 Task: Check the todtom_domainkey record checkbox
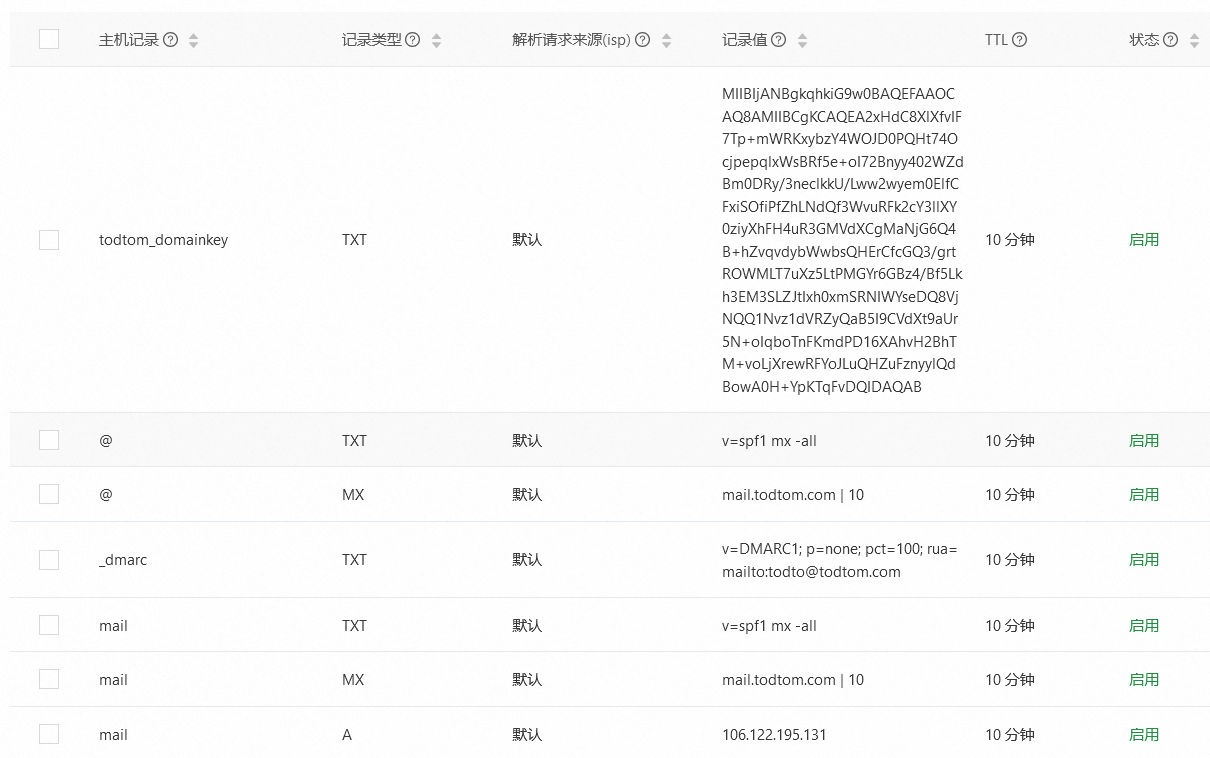point(49,240)
